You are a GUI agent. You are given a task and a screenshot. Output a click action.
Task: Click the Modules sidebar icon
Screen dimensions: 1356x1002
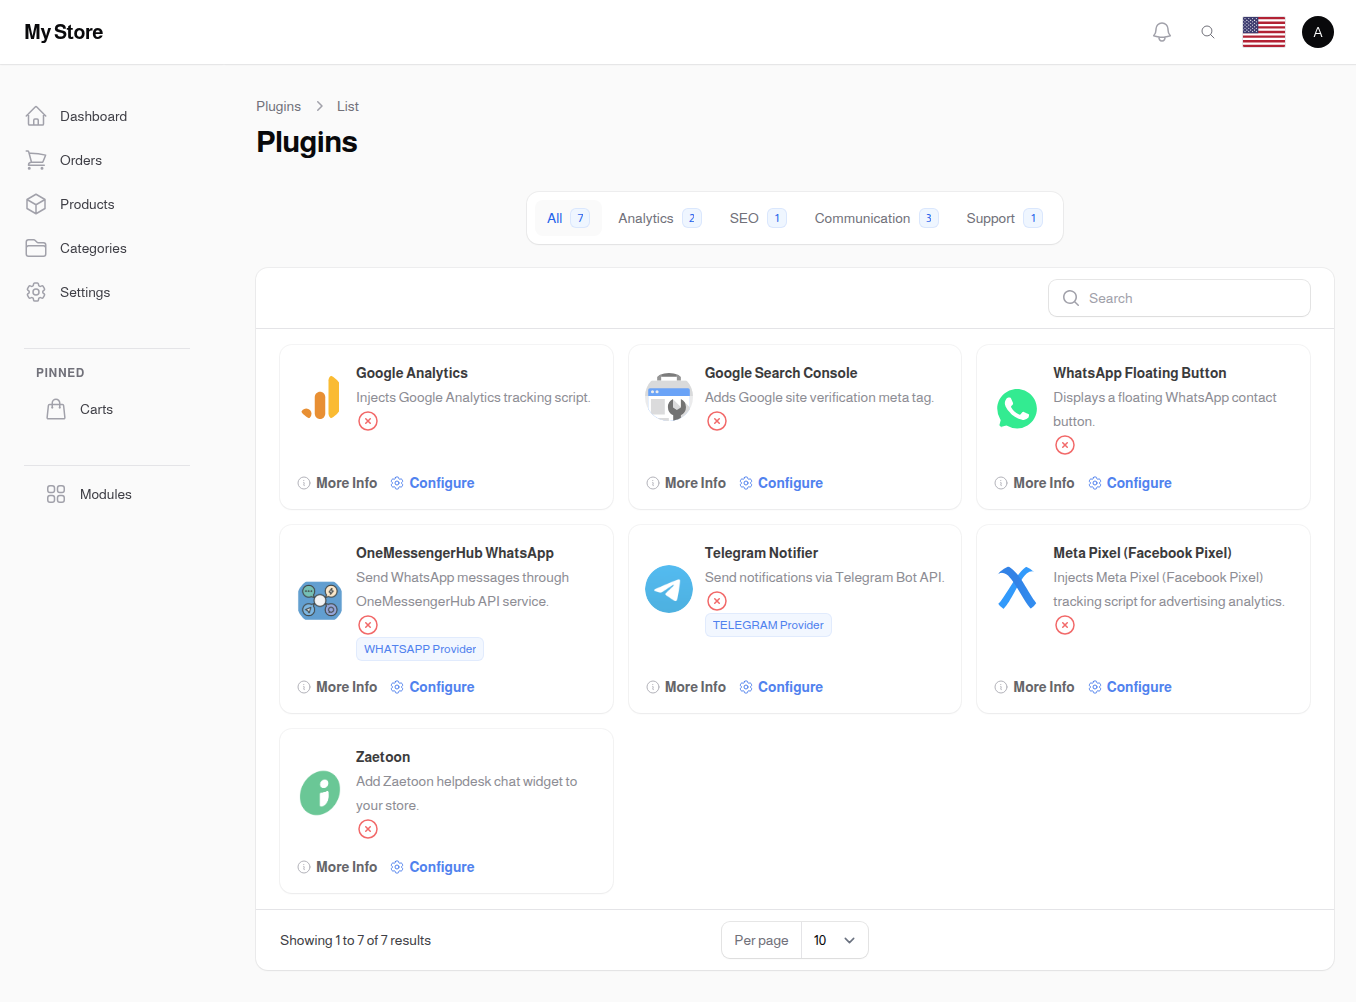[x=55, y=493]
